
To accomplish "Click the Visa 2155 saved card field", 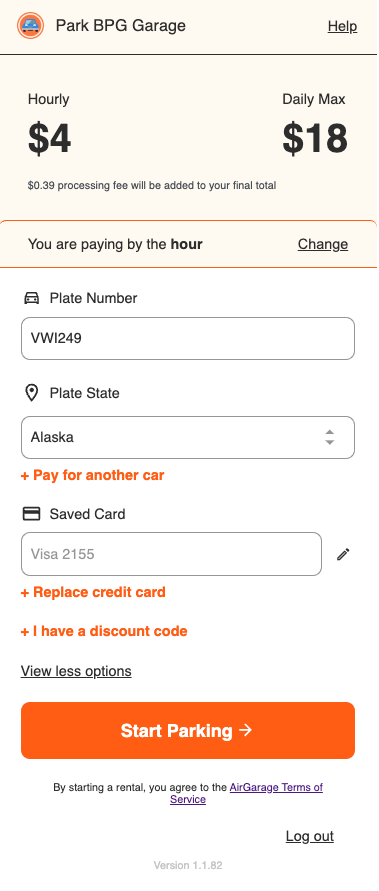I will click(172, 554).
